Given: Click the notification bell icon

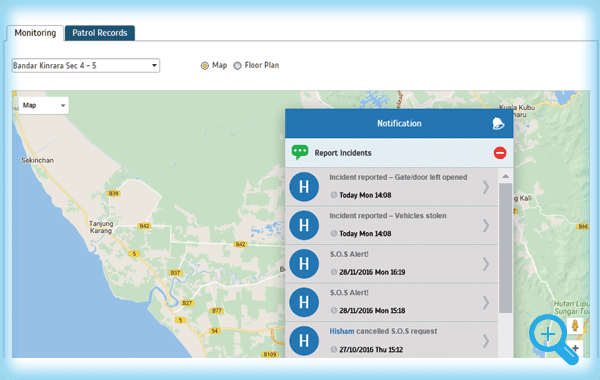Looking at the screenshot, I should click(498, 123).
